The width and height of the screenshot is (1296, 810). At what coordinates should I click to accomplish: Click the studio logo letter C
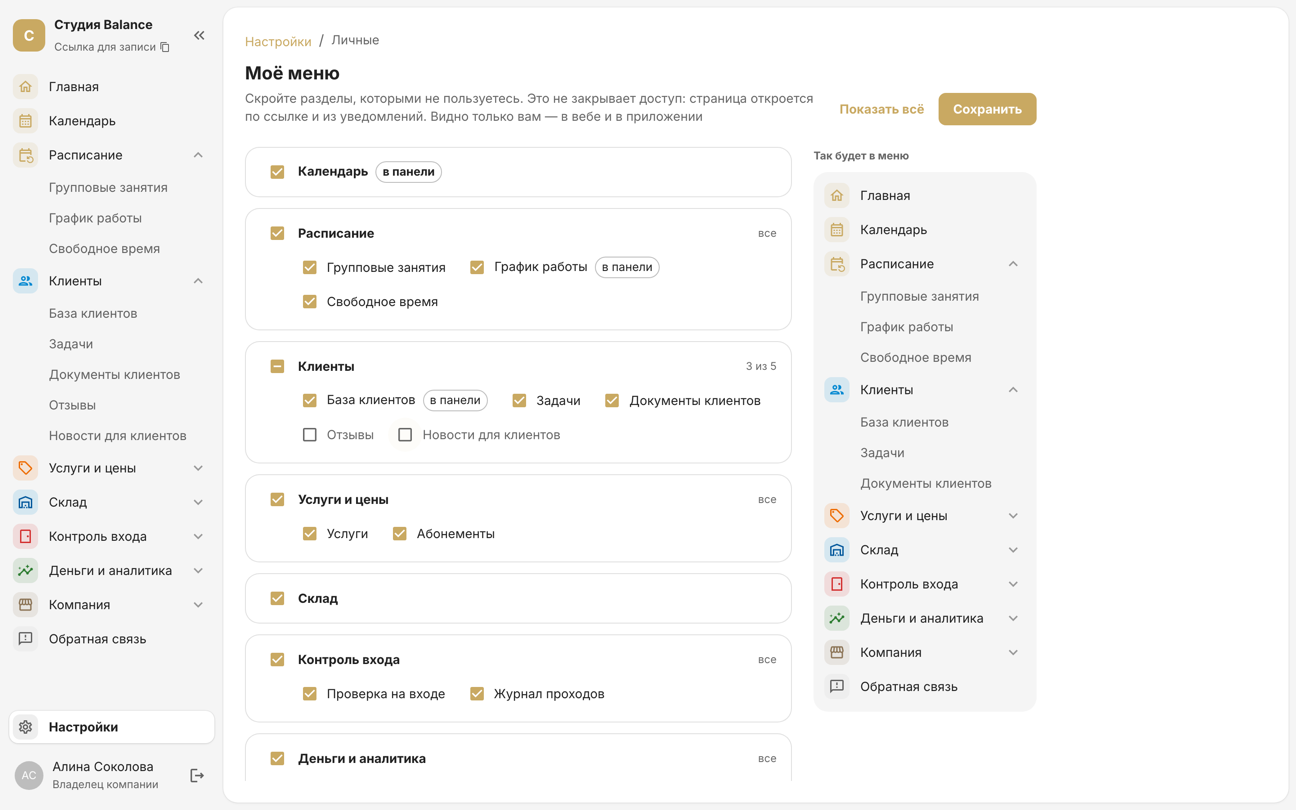coord(29,35)
